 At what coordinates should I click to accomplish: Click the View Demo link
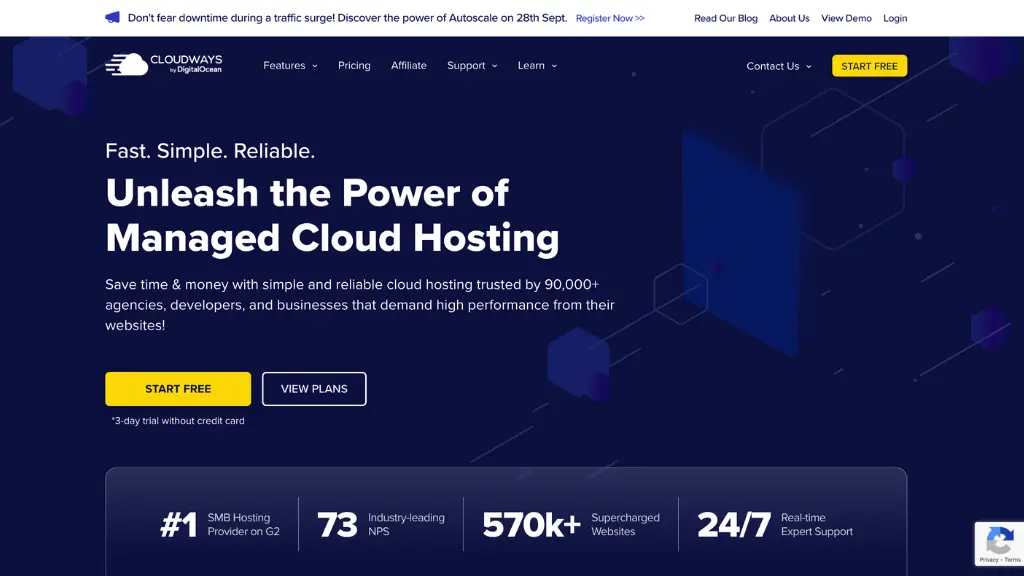coord(846,18)
